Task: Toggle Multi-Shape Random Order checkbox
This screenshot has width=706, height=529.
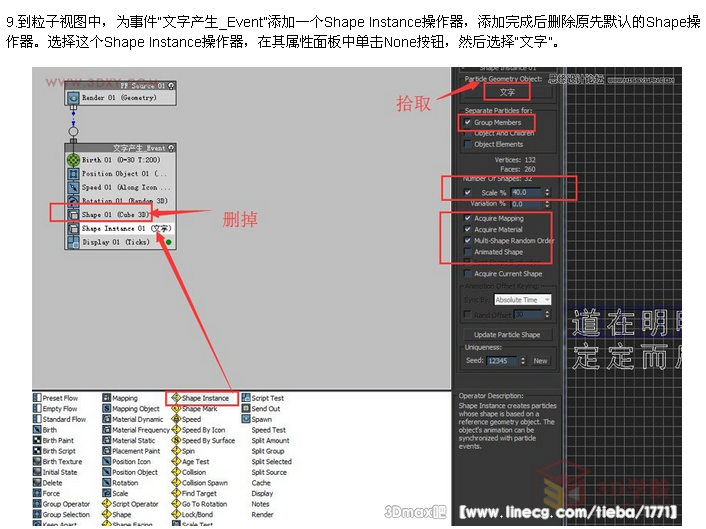Action: coord(468,240)
